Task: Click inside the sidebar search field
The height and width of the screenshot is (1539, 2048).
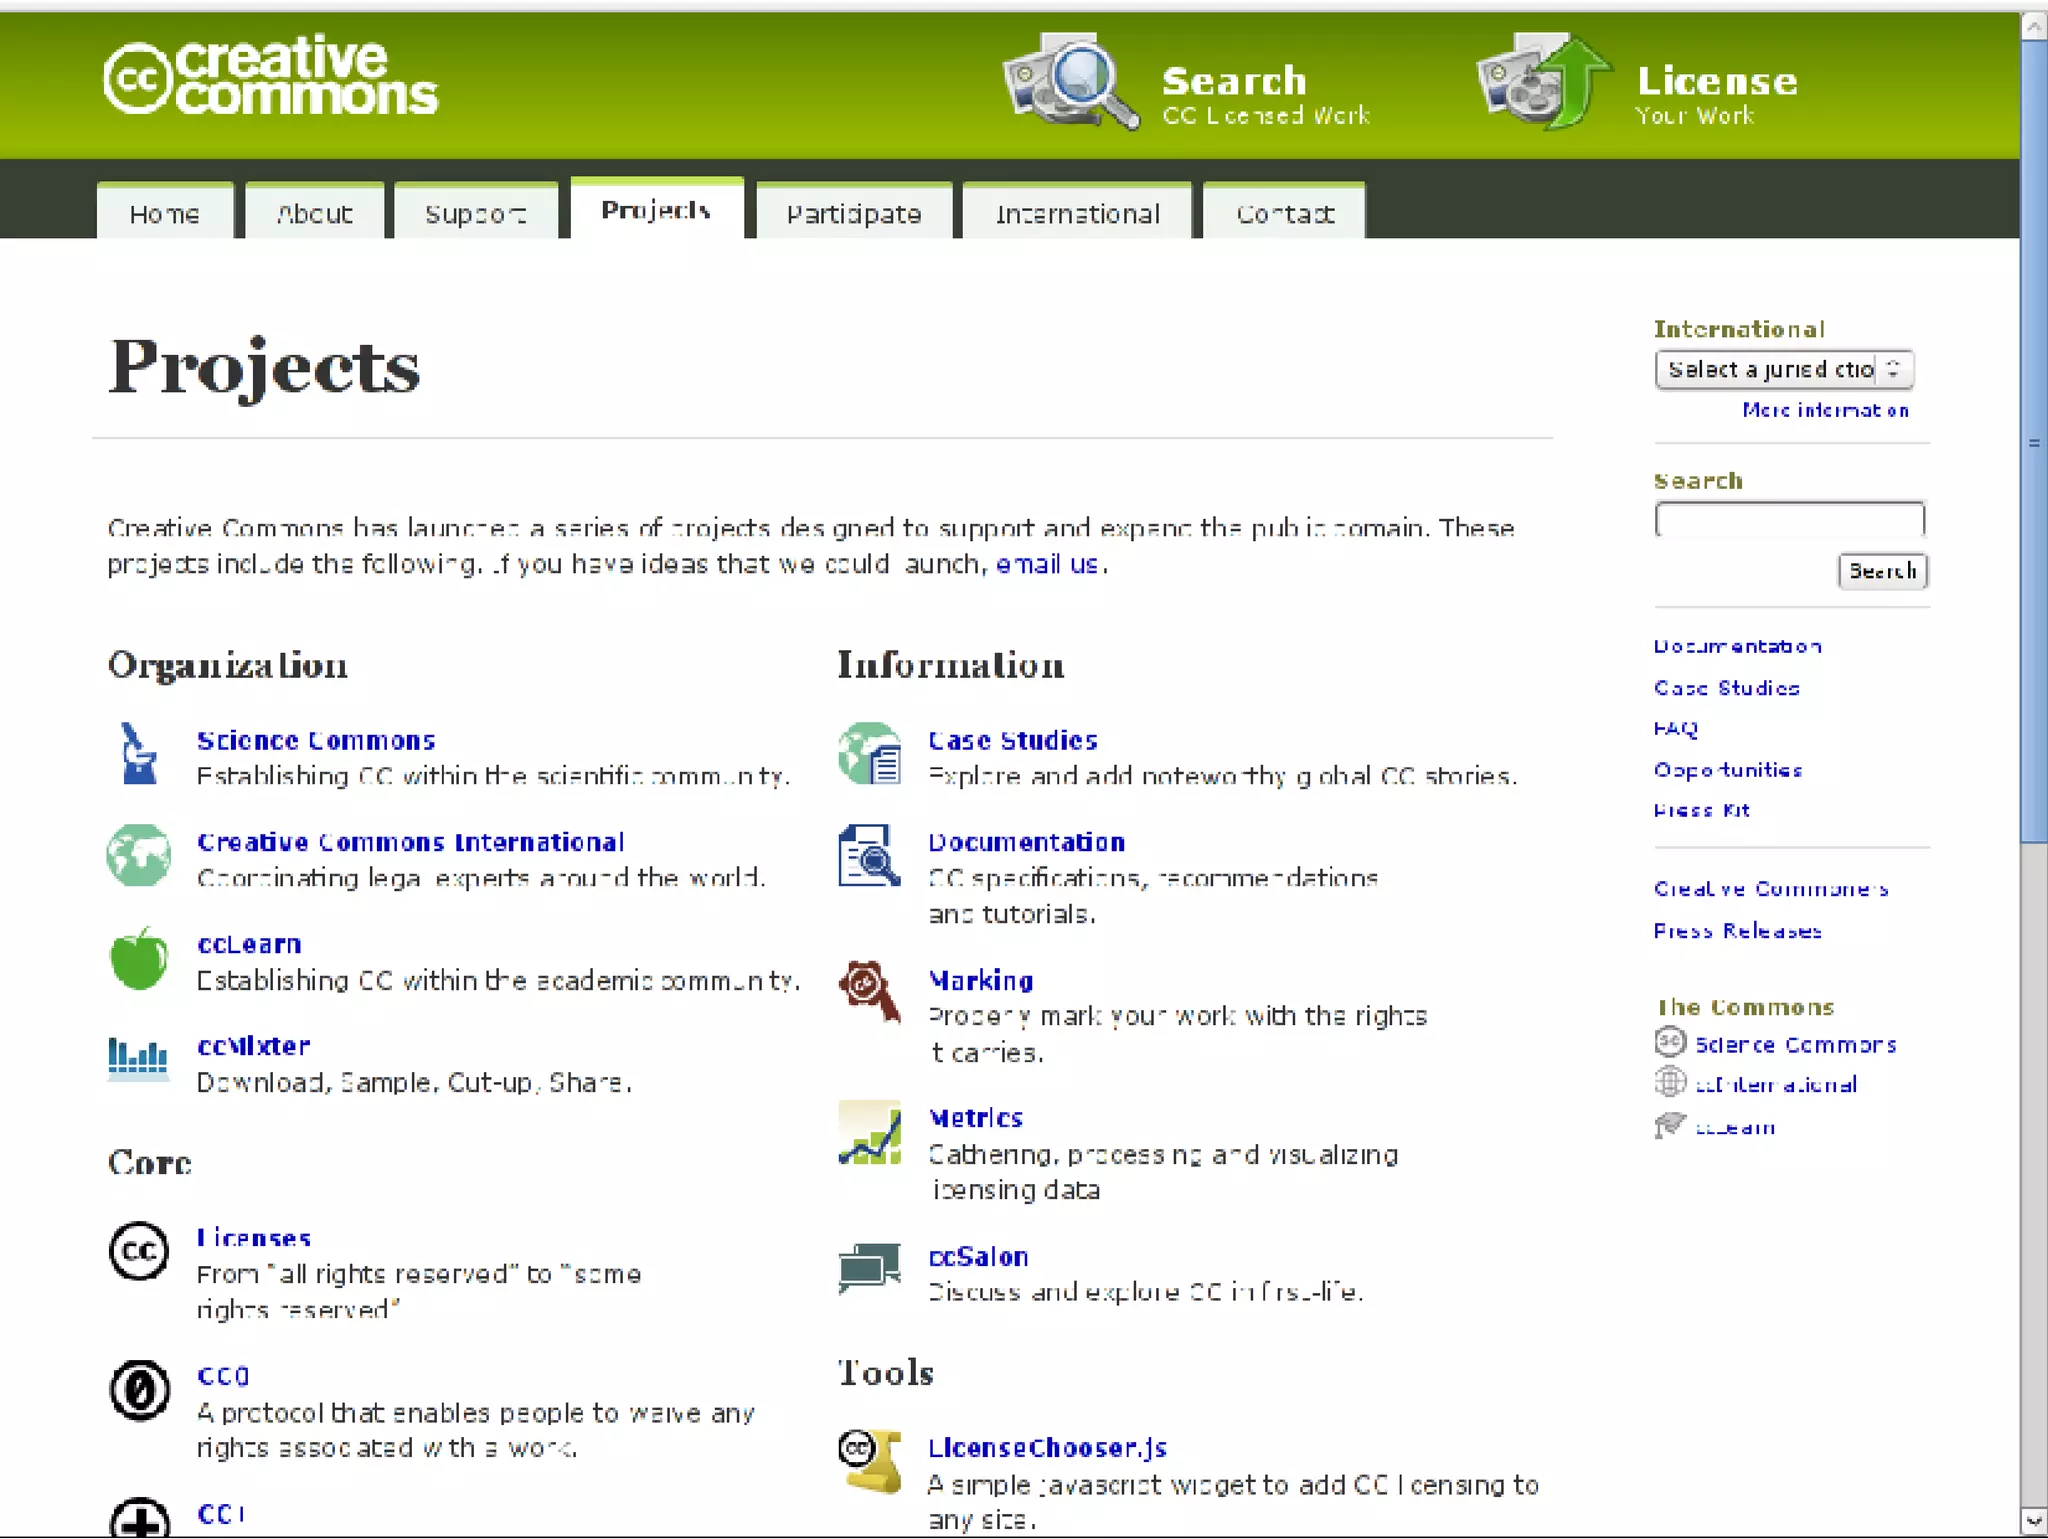Action: tap(1789, 520)
